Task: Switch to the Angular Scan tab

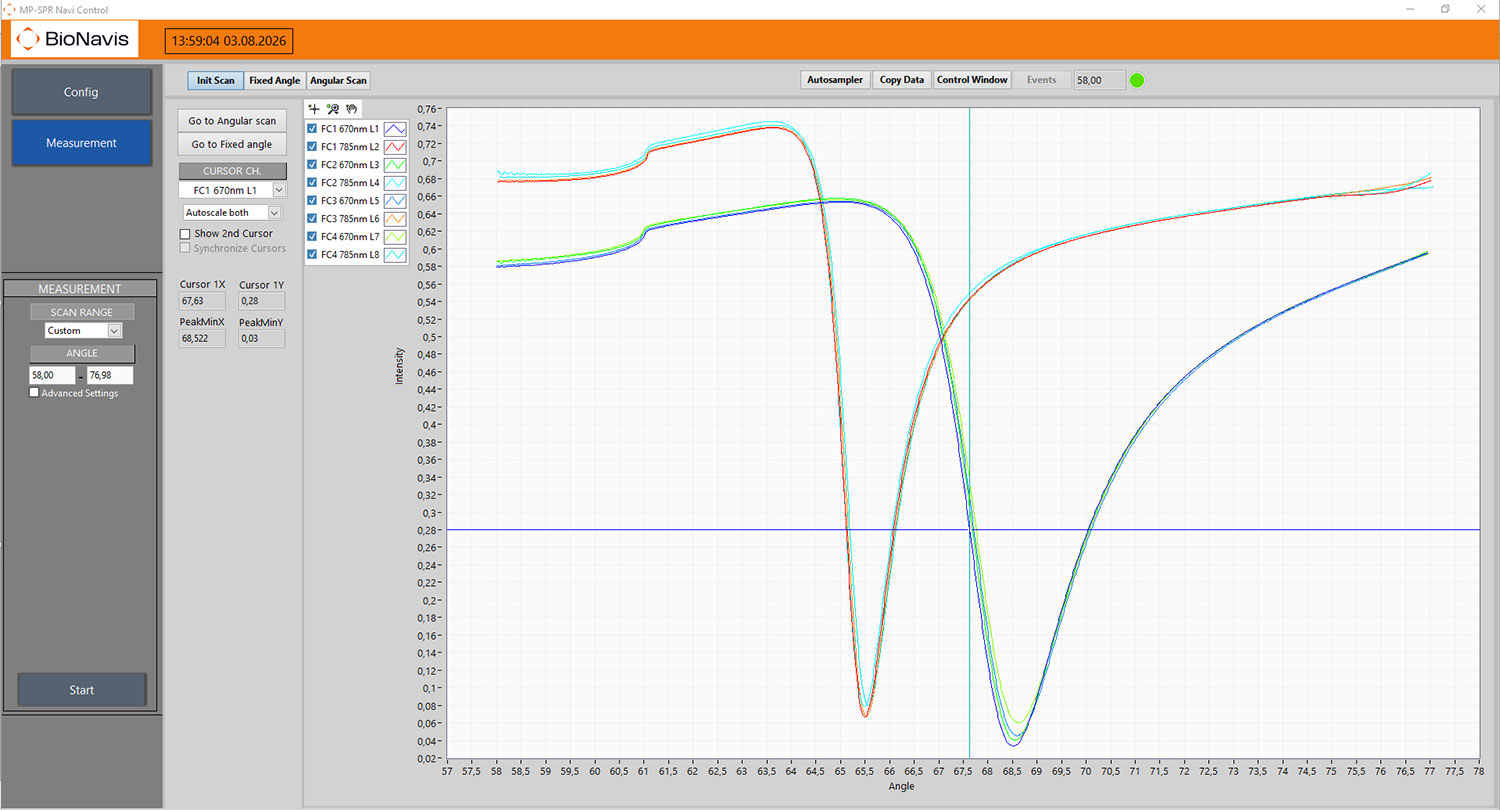Action: 338,80
